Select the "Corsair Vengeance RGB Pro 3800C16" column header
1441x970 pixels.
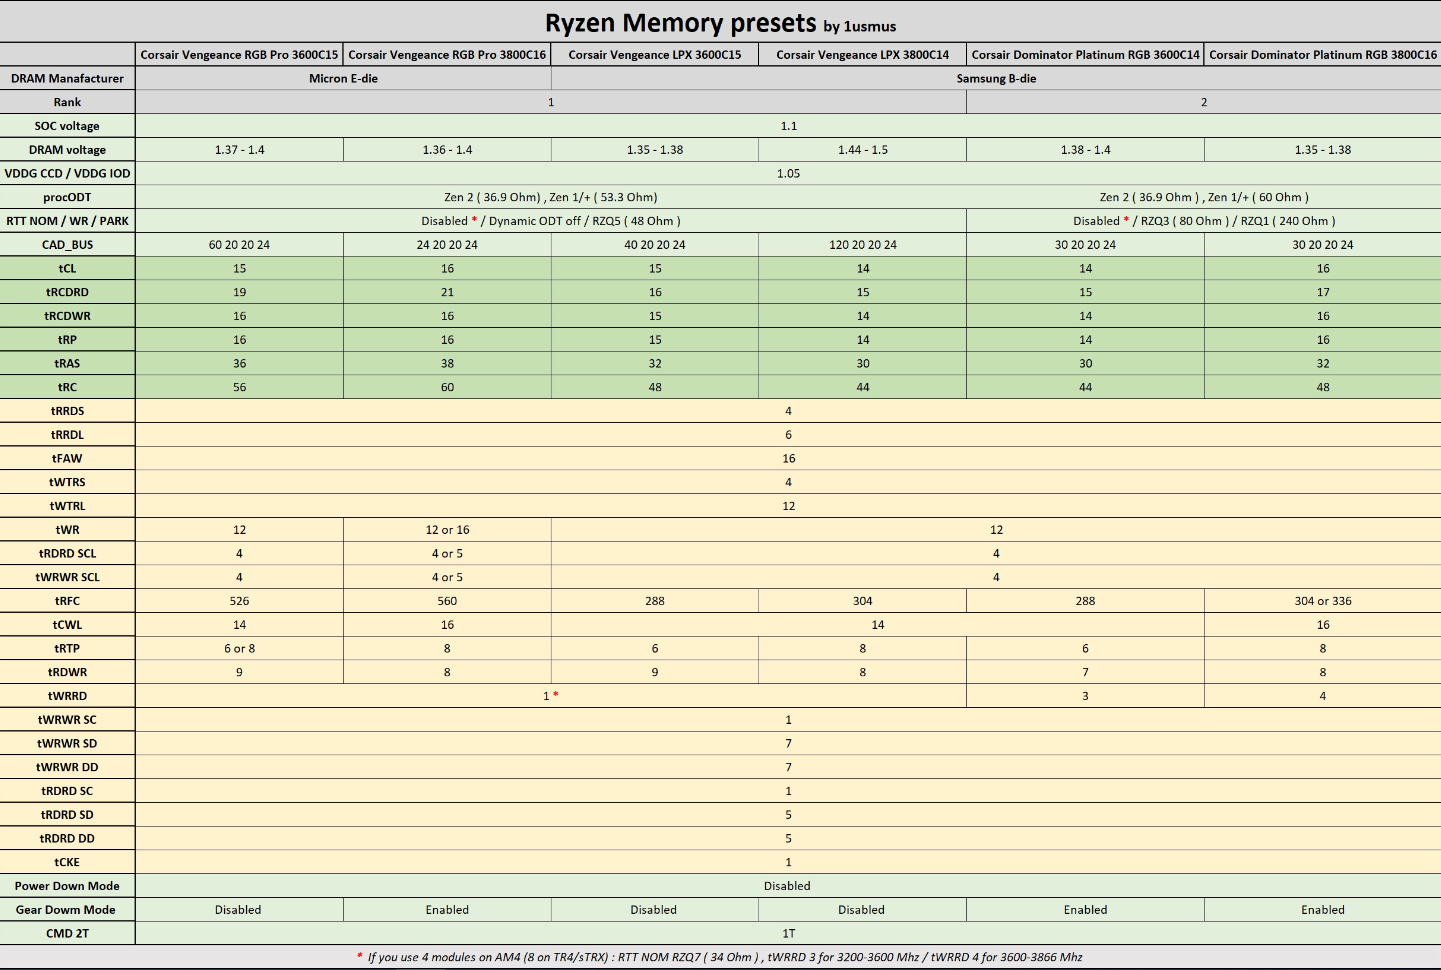(x=447, y=55)
